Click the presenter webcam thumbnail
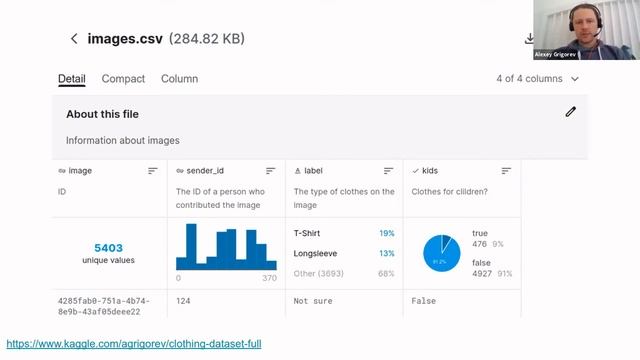The image size is (640, 360). [x=587, y=30]
